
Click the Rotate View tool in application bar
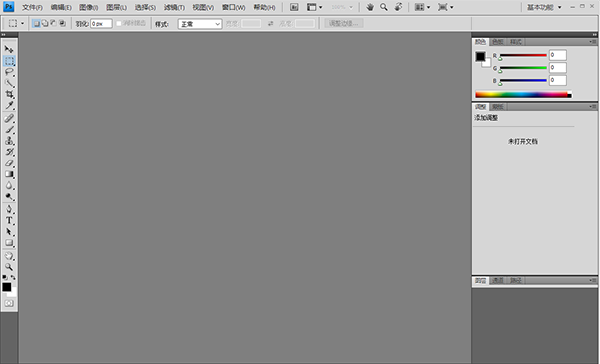point(398,7)
